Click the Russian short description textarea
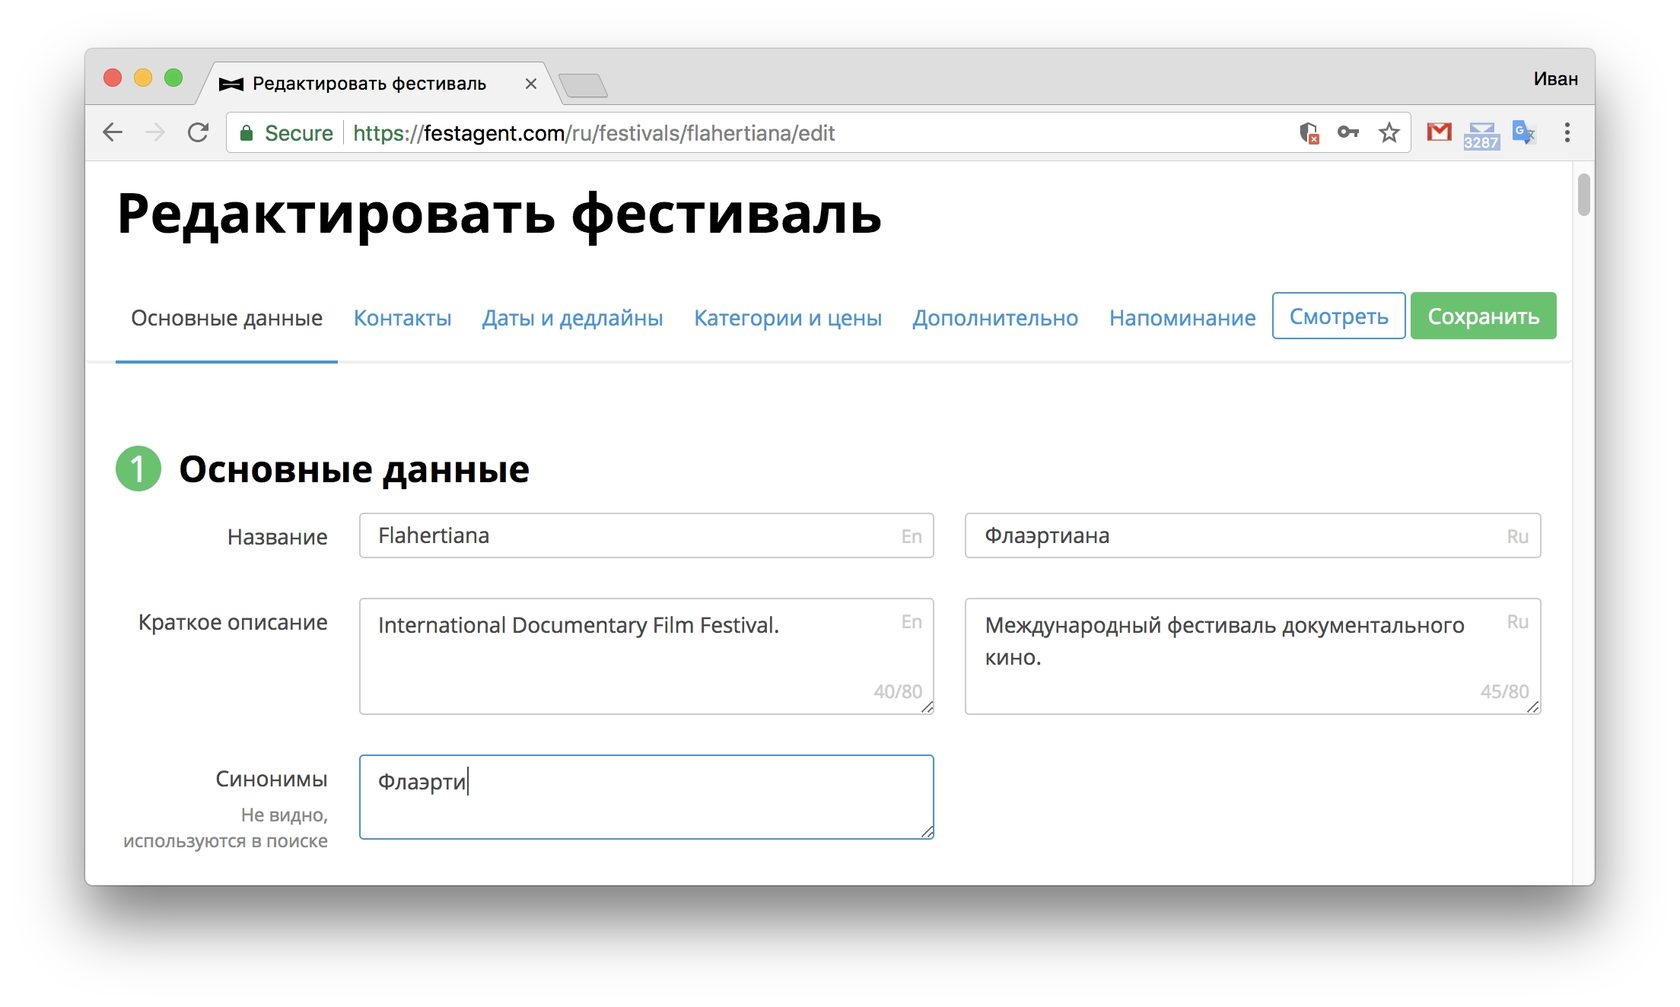1680x1007 pixels. click(x=1253, y=656)
